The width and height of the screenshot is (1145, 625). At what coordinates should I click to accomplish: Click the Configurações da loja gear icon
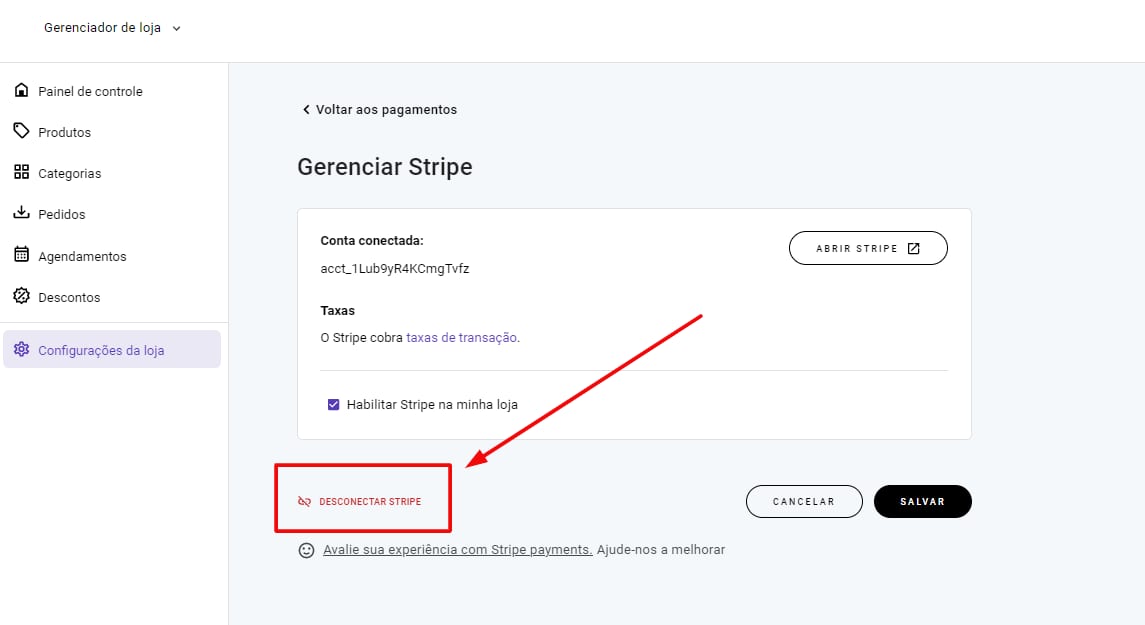21,350
